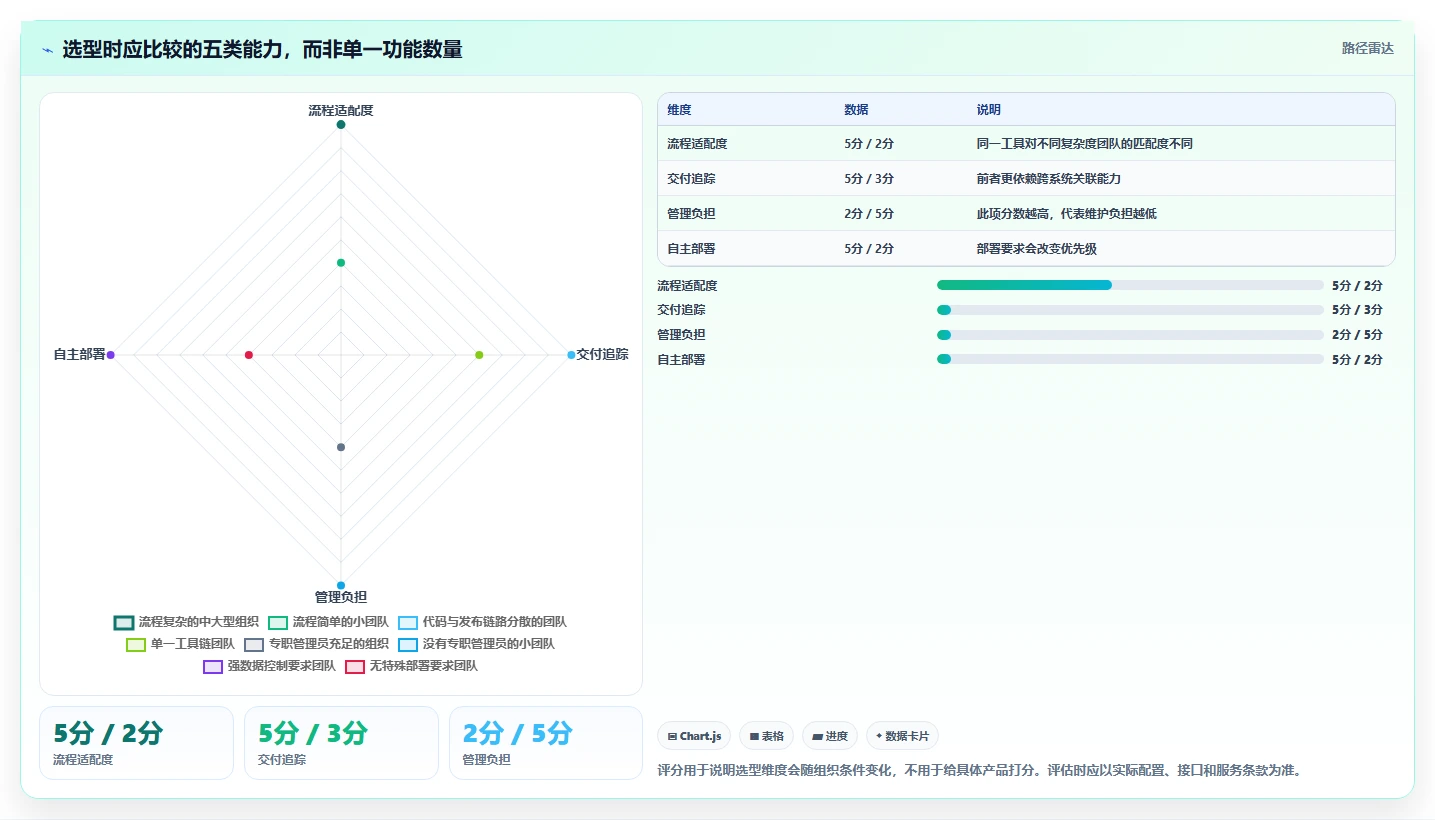Click the 进度 chip

(x=830, y=736)
